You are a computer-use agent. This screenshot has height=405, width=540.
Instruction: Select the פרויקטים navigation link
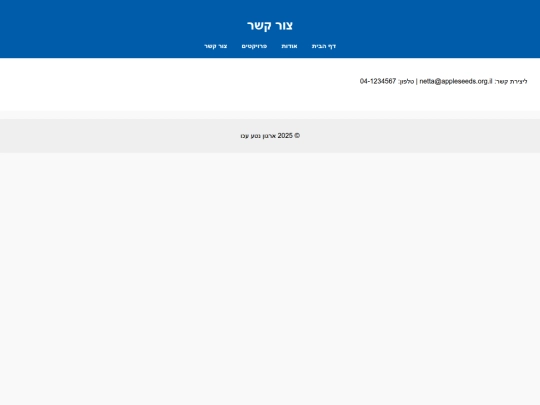pos(254,46)
